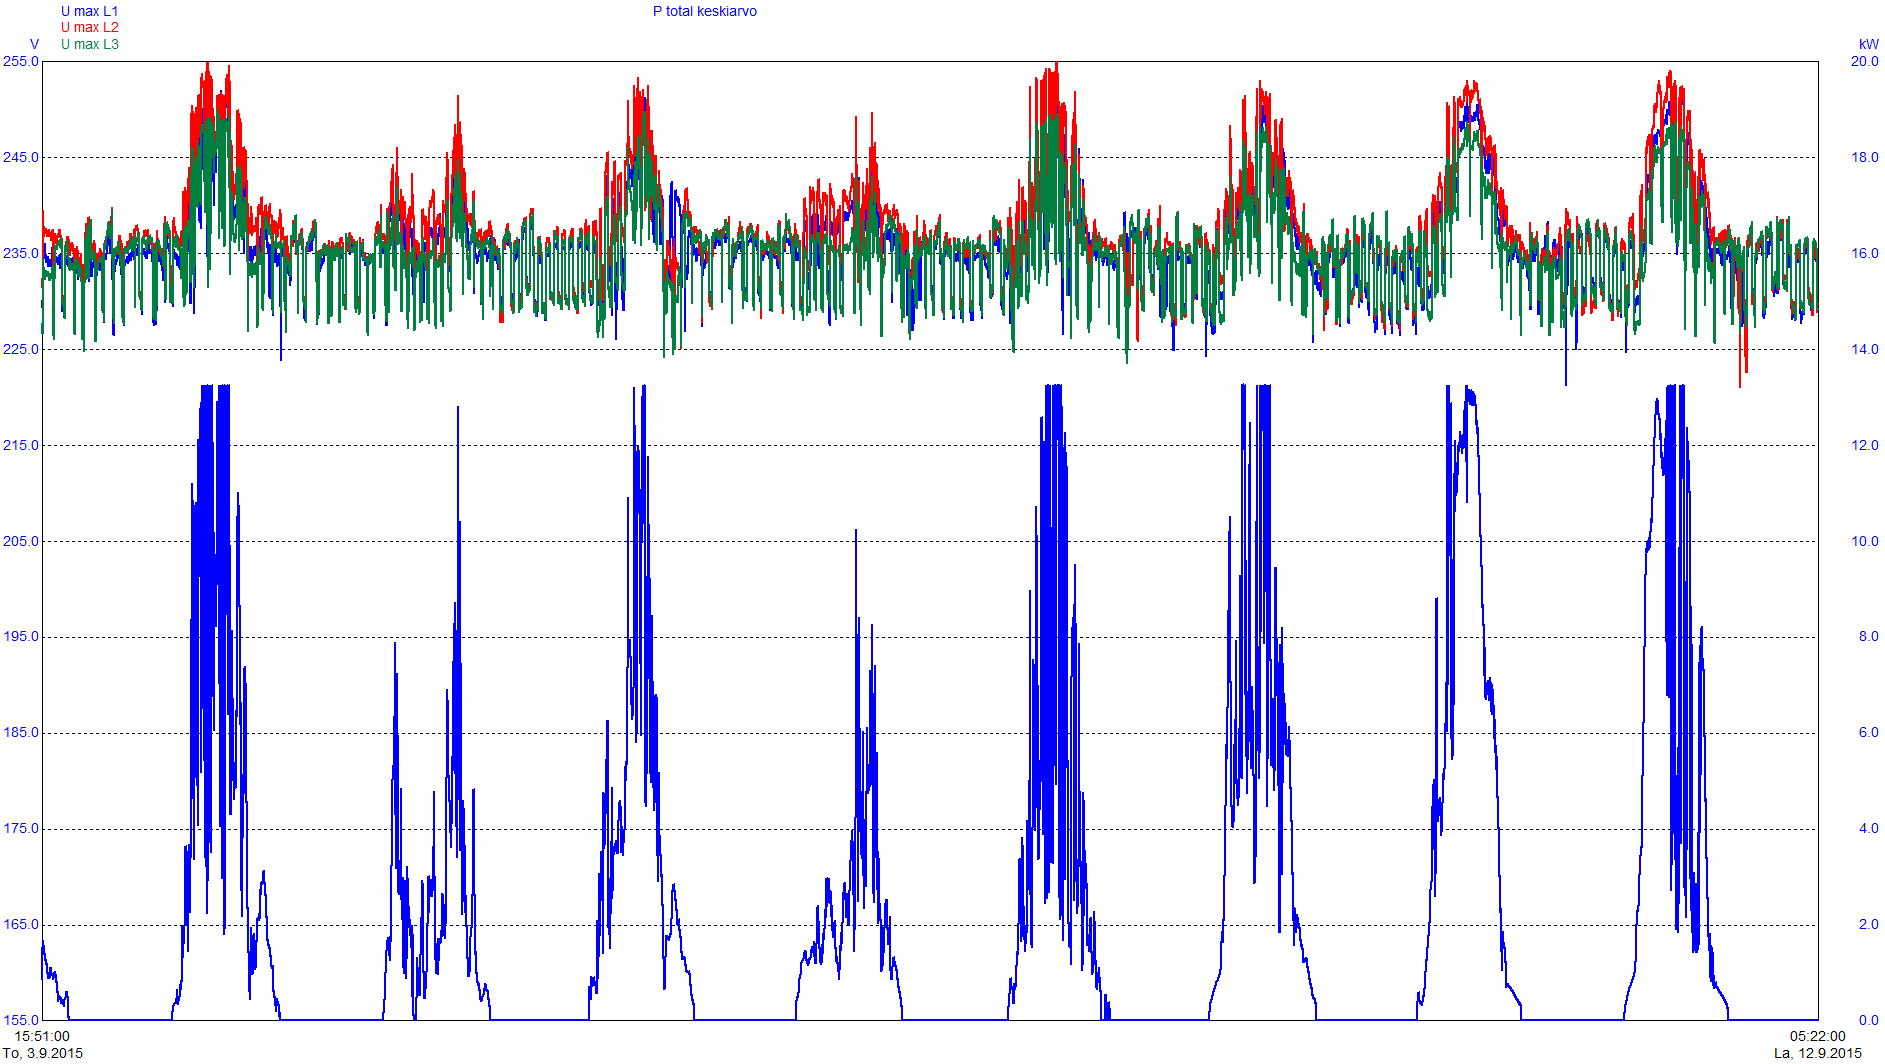This screenshot has height=1064, width=1885.
Task: Select the 'U max L2' legend label
Action: pyautogui.click(x=89, y=27)
